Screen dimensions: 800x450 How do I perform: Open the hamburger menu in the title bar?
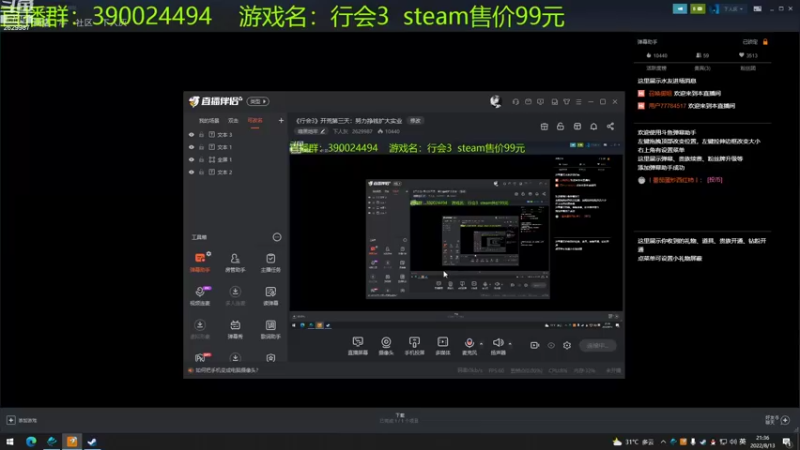click(579, 102)
